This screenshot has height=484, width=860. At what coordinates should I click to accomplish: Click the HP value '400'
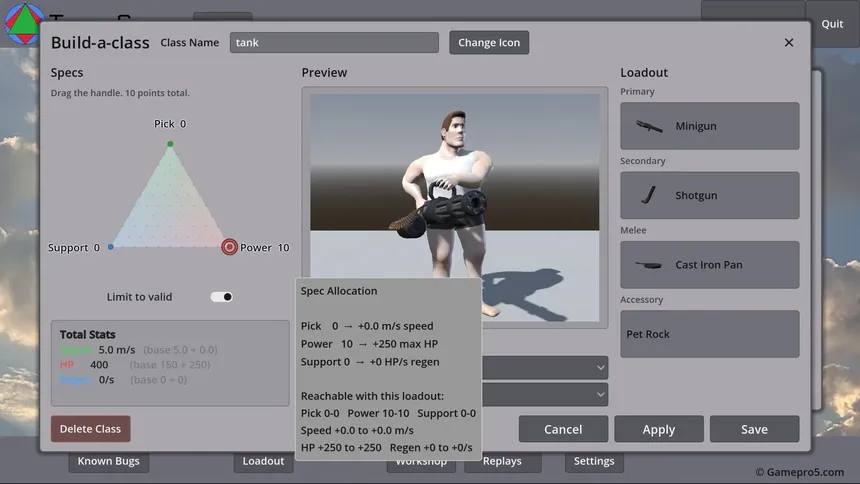[x=99, y=365]
